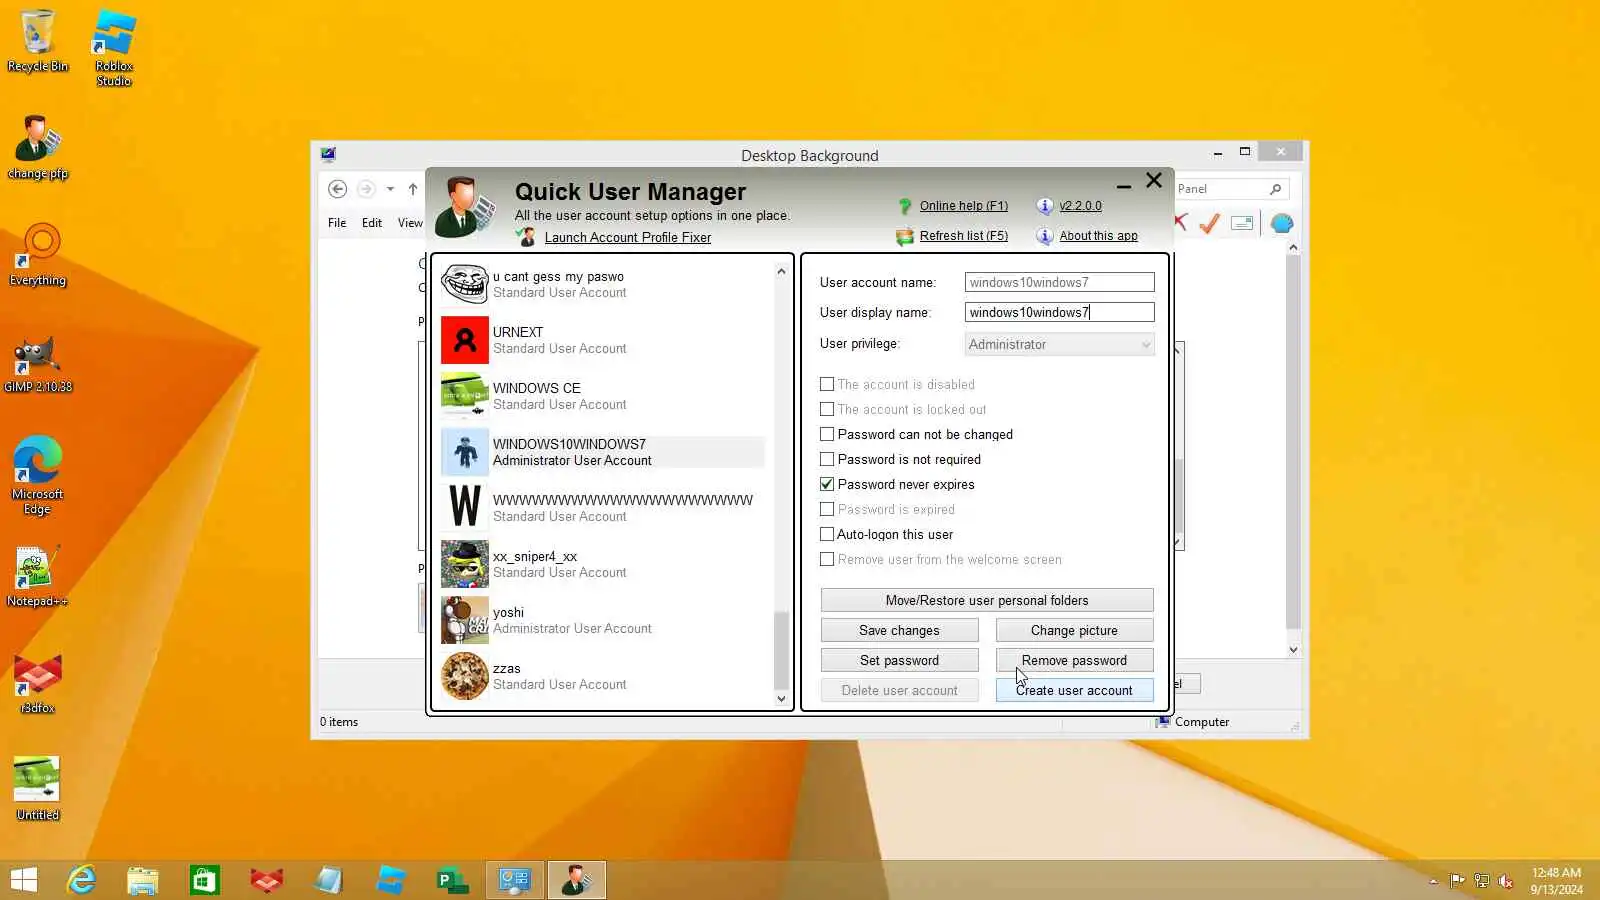Click the User display name field
The width and height of the screenshot is (1600, 900).
click(1060, 312)
